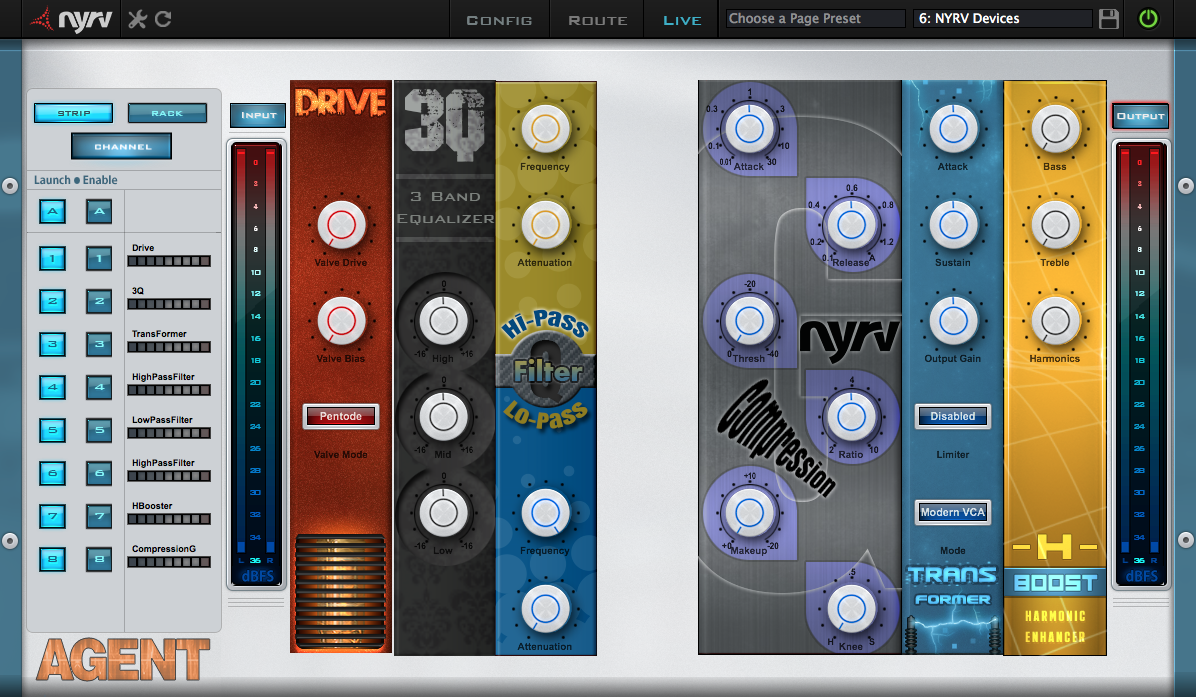Toggle Launch button 1 for Drive
This screenshot has height=697, width=1196.
pyautogui.click(x=53, y=259)
